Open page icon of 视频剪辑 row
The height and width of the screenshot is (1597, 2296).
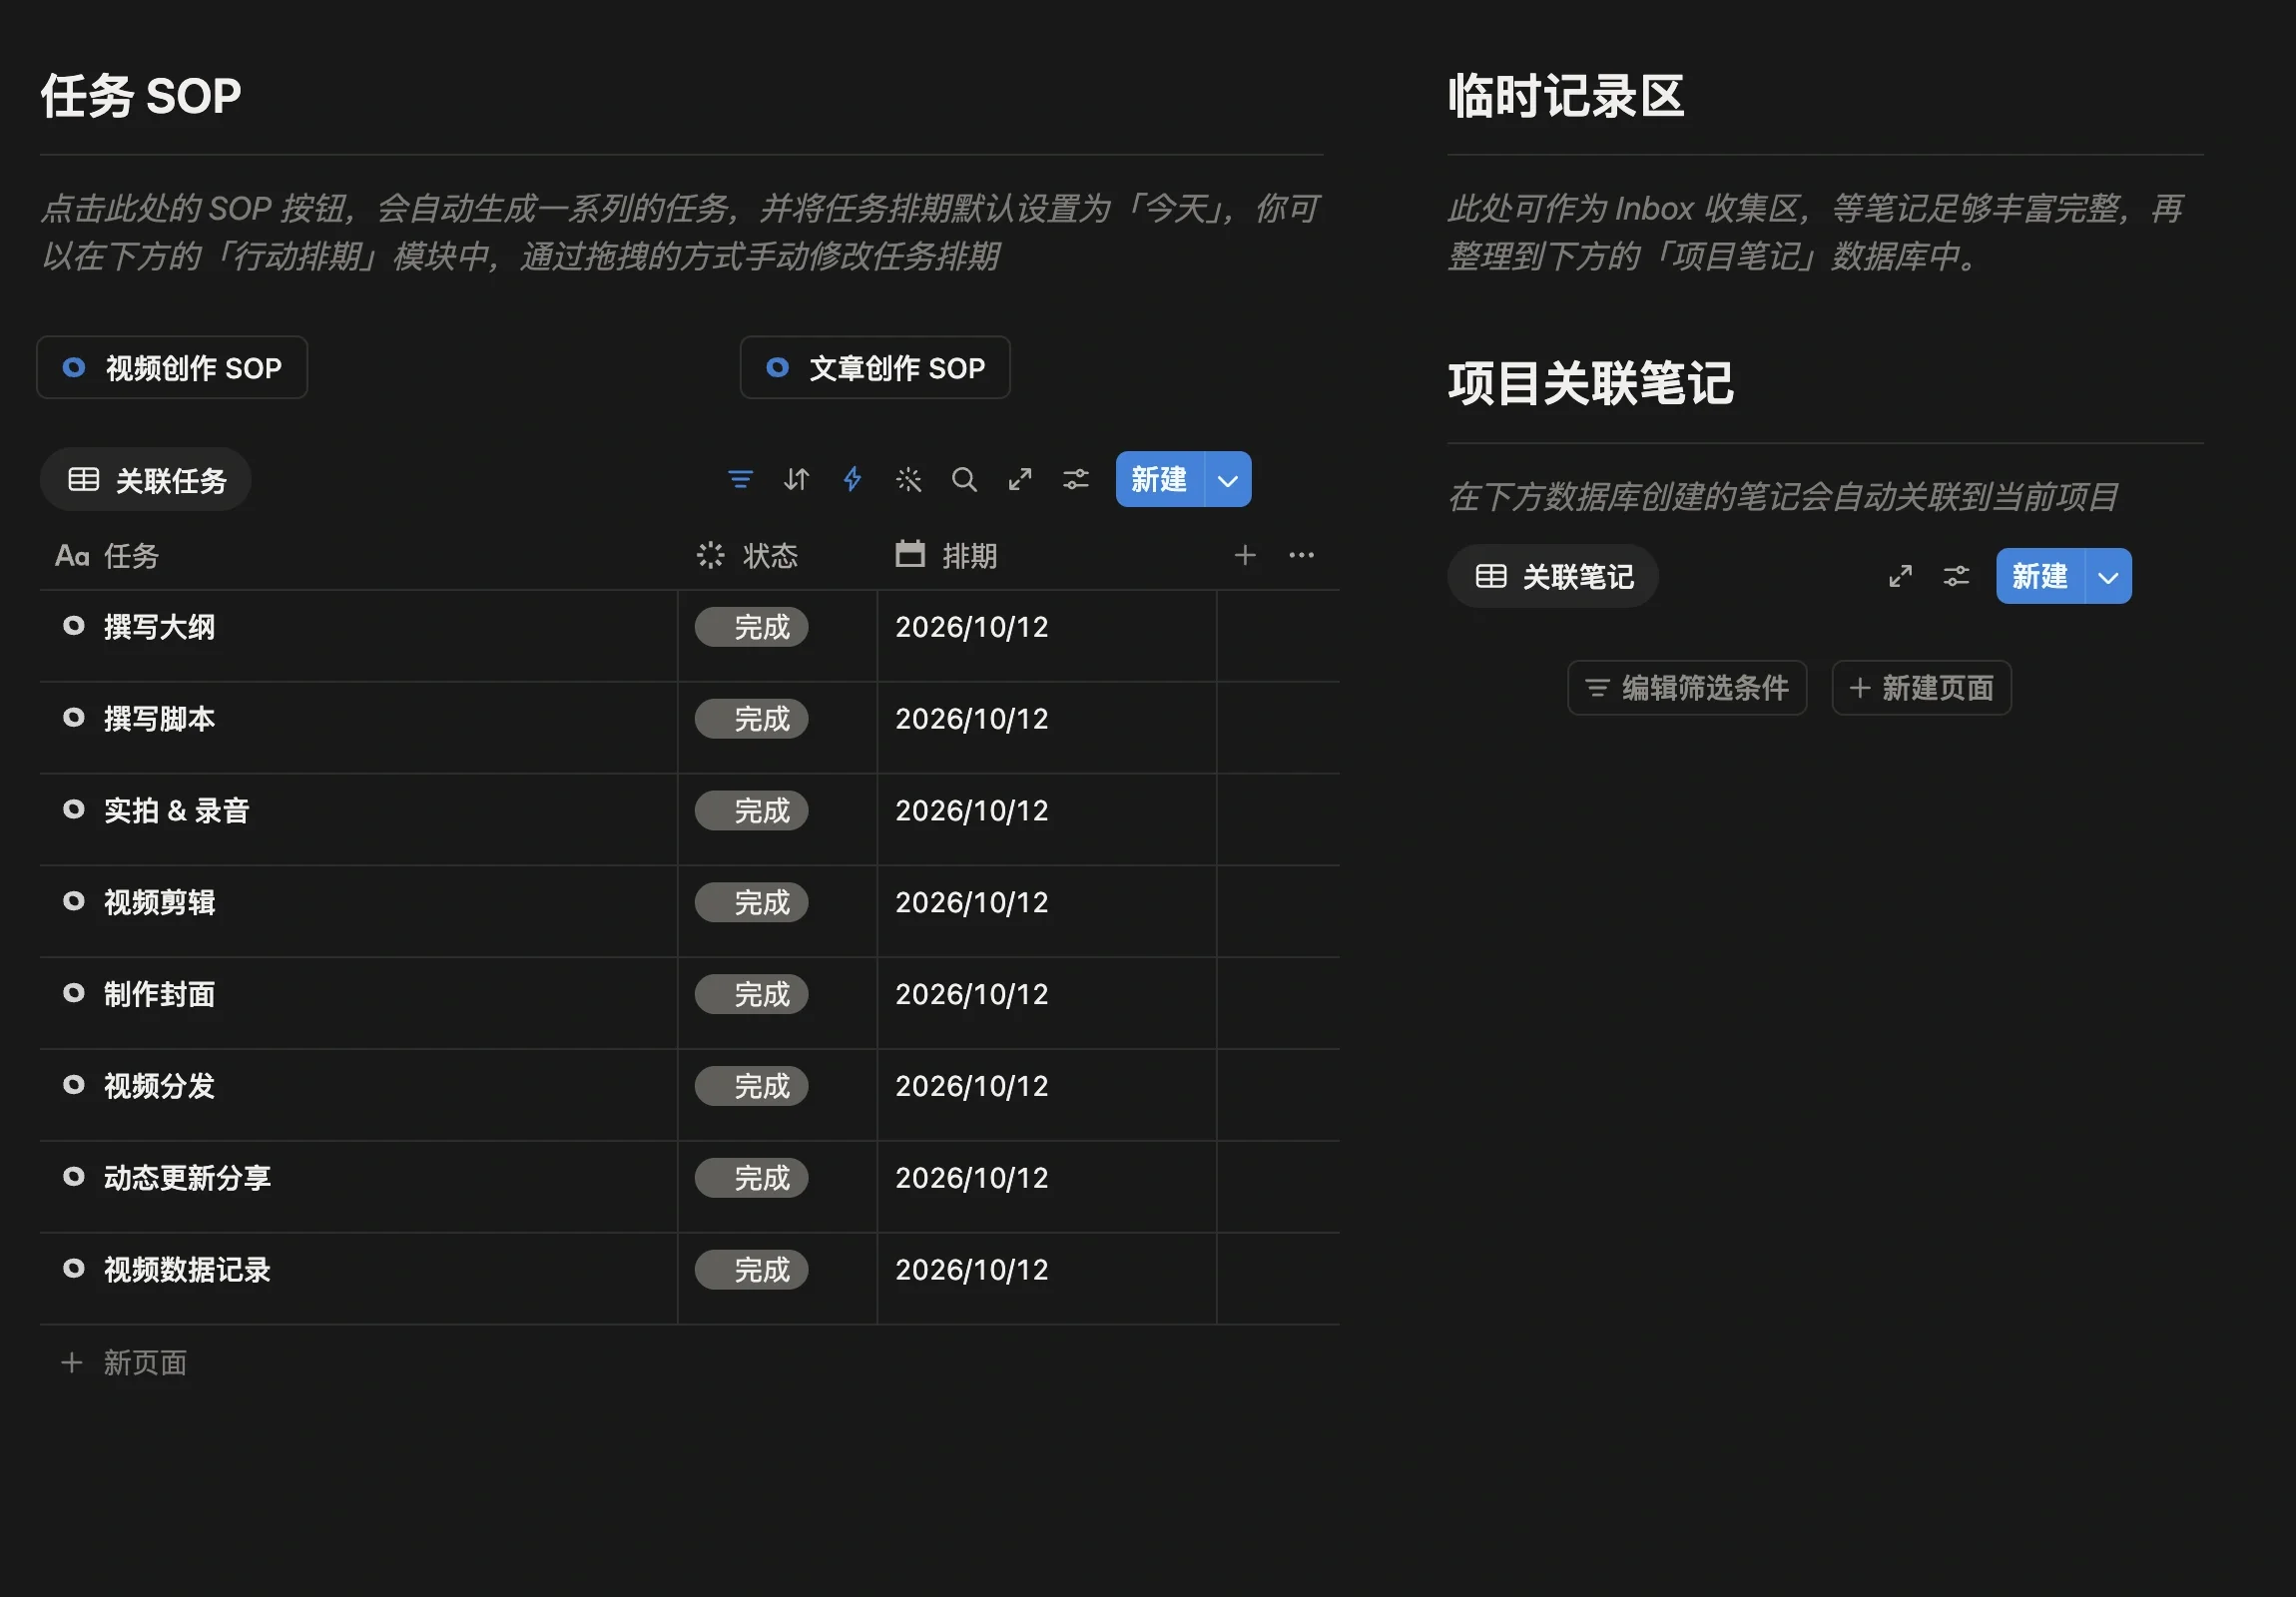point(73,901)
